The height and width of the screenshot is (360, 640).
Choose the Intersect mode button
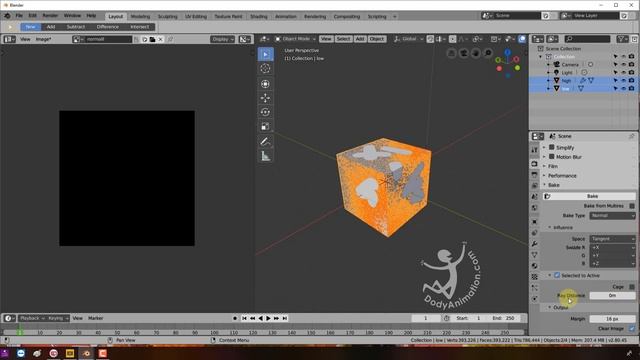coord(140,27)
